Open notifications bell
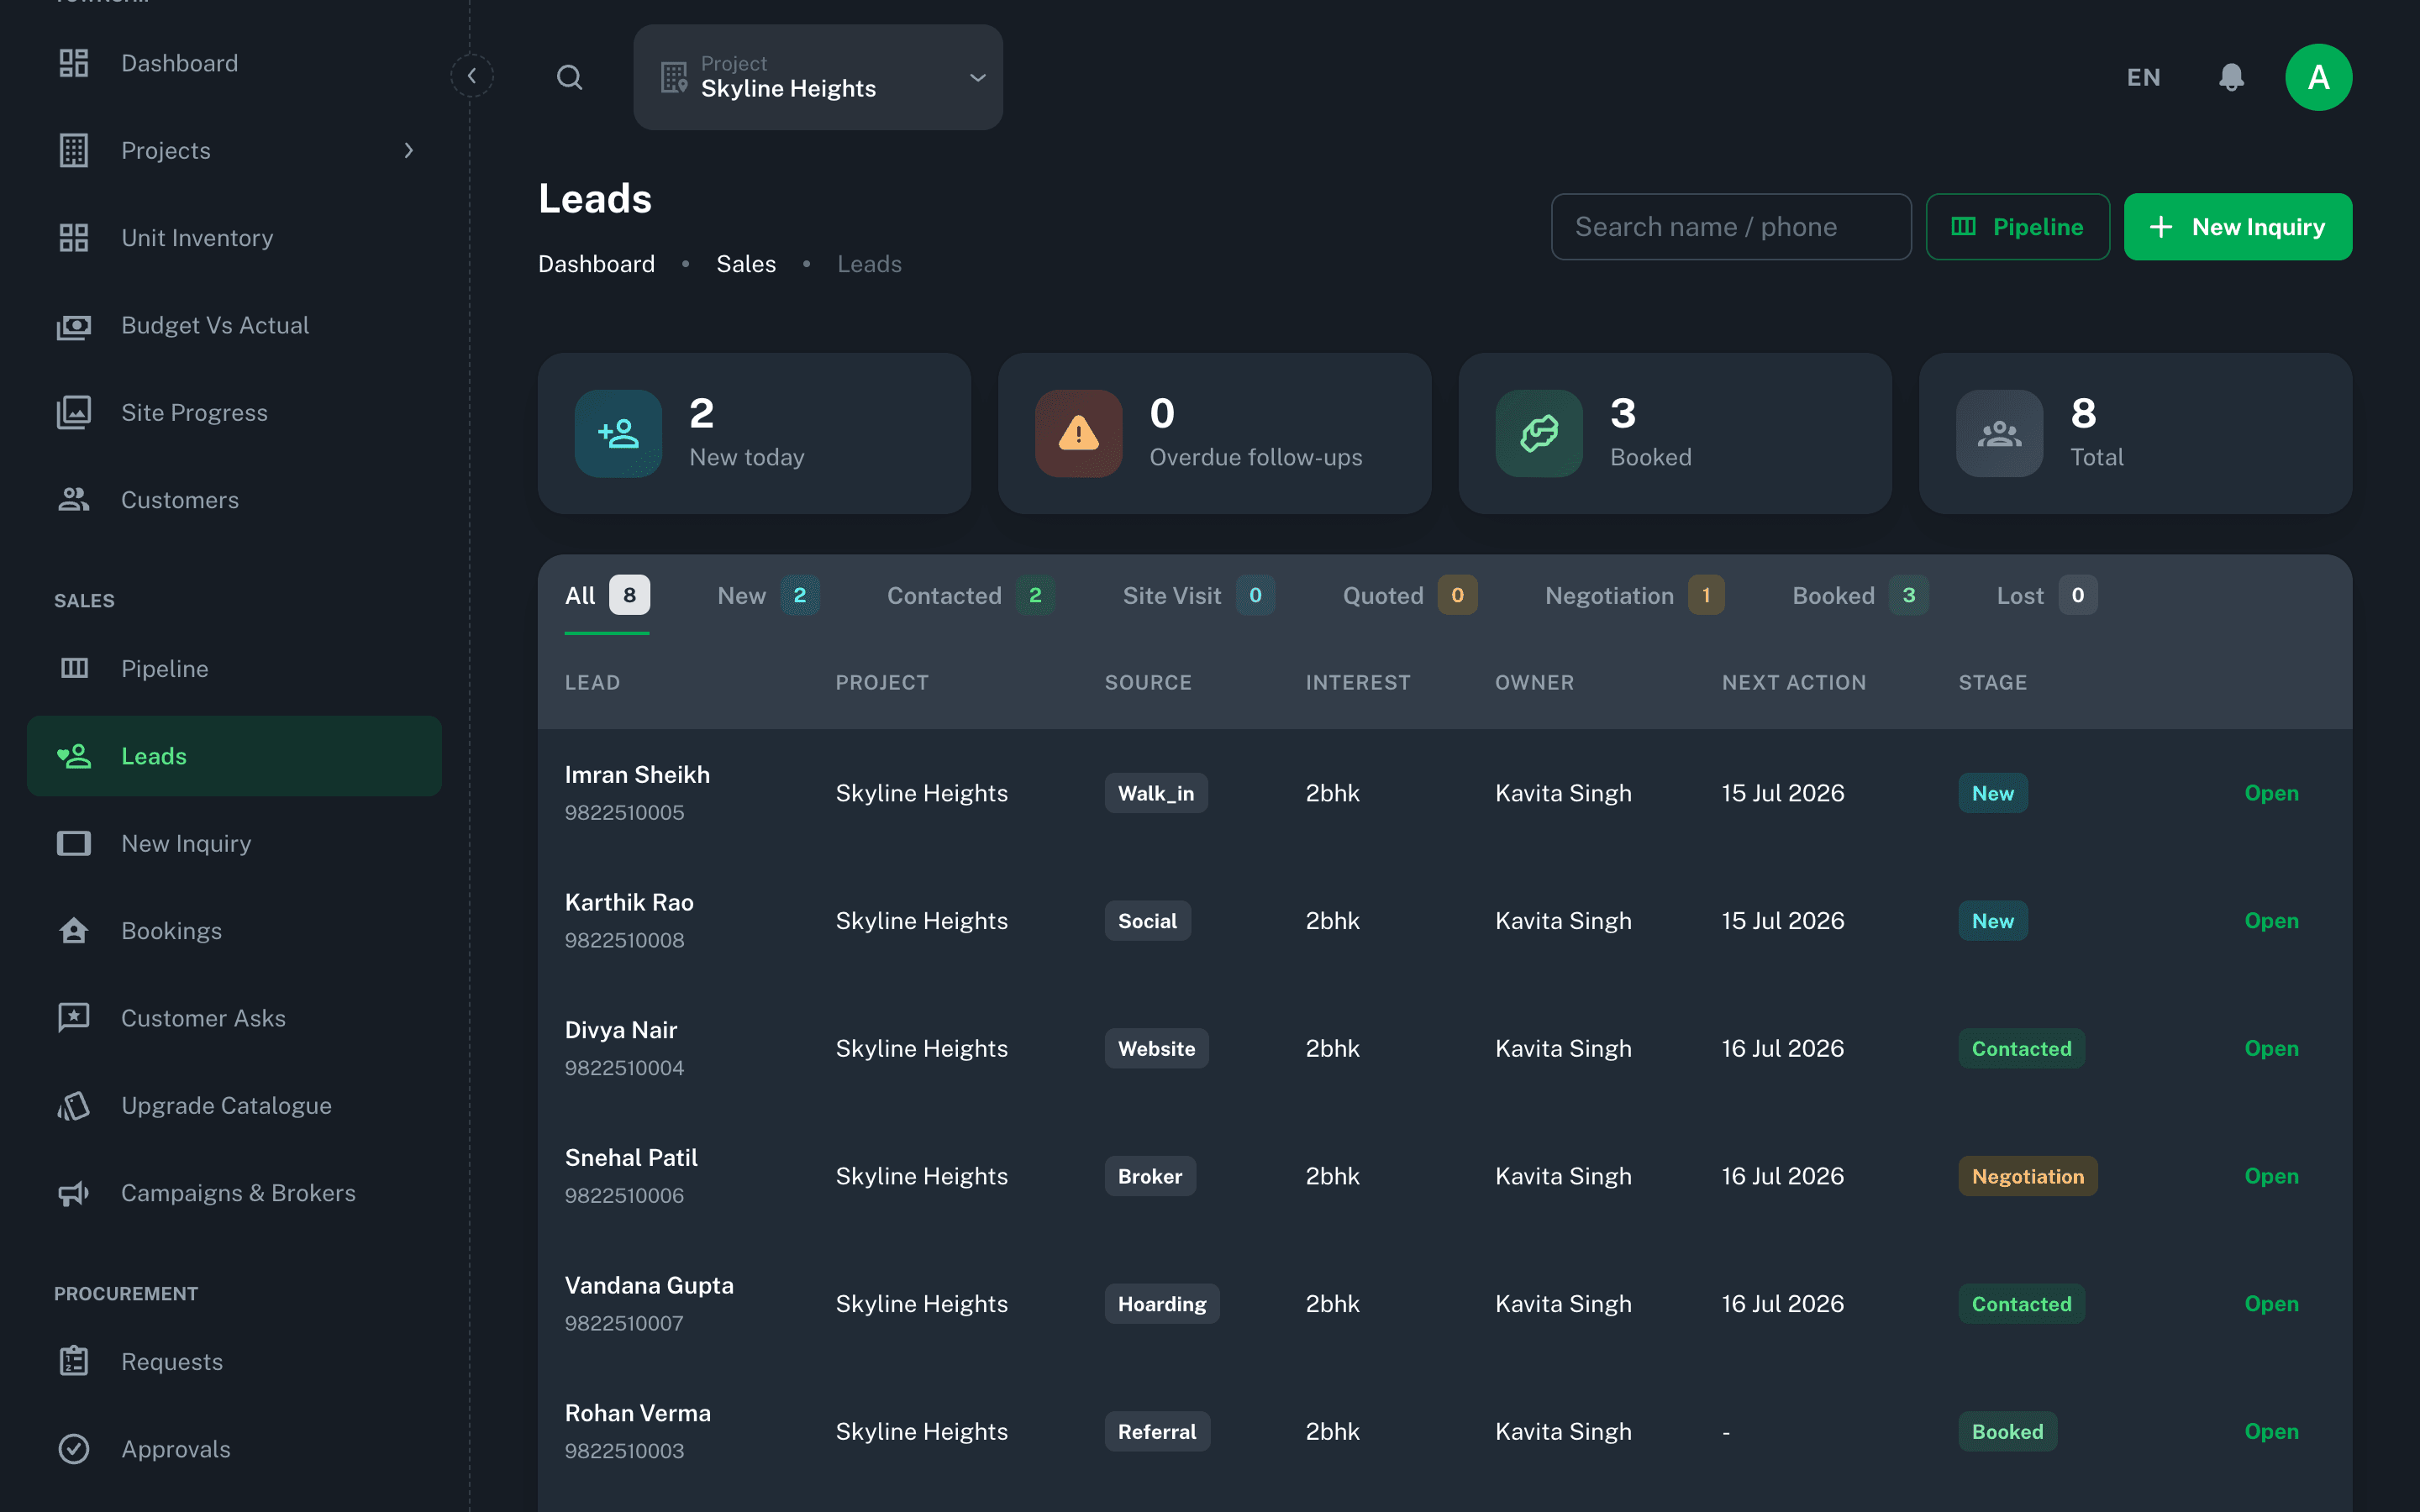Screen dimensions: 2420x1512 [2231, 77]
